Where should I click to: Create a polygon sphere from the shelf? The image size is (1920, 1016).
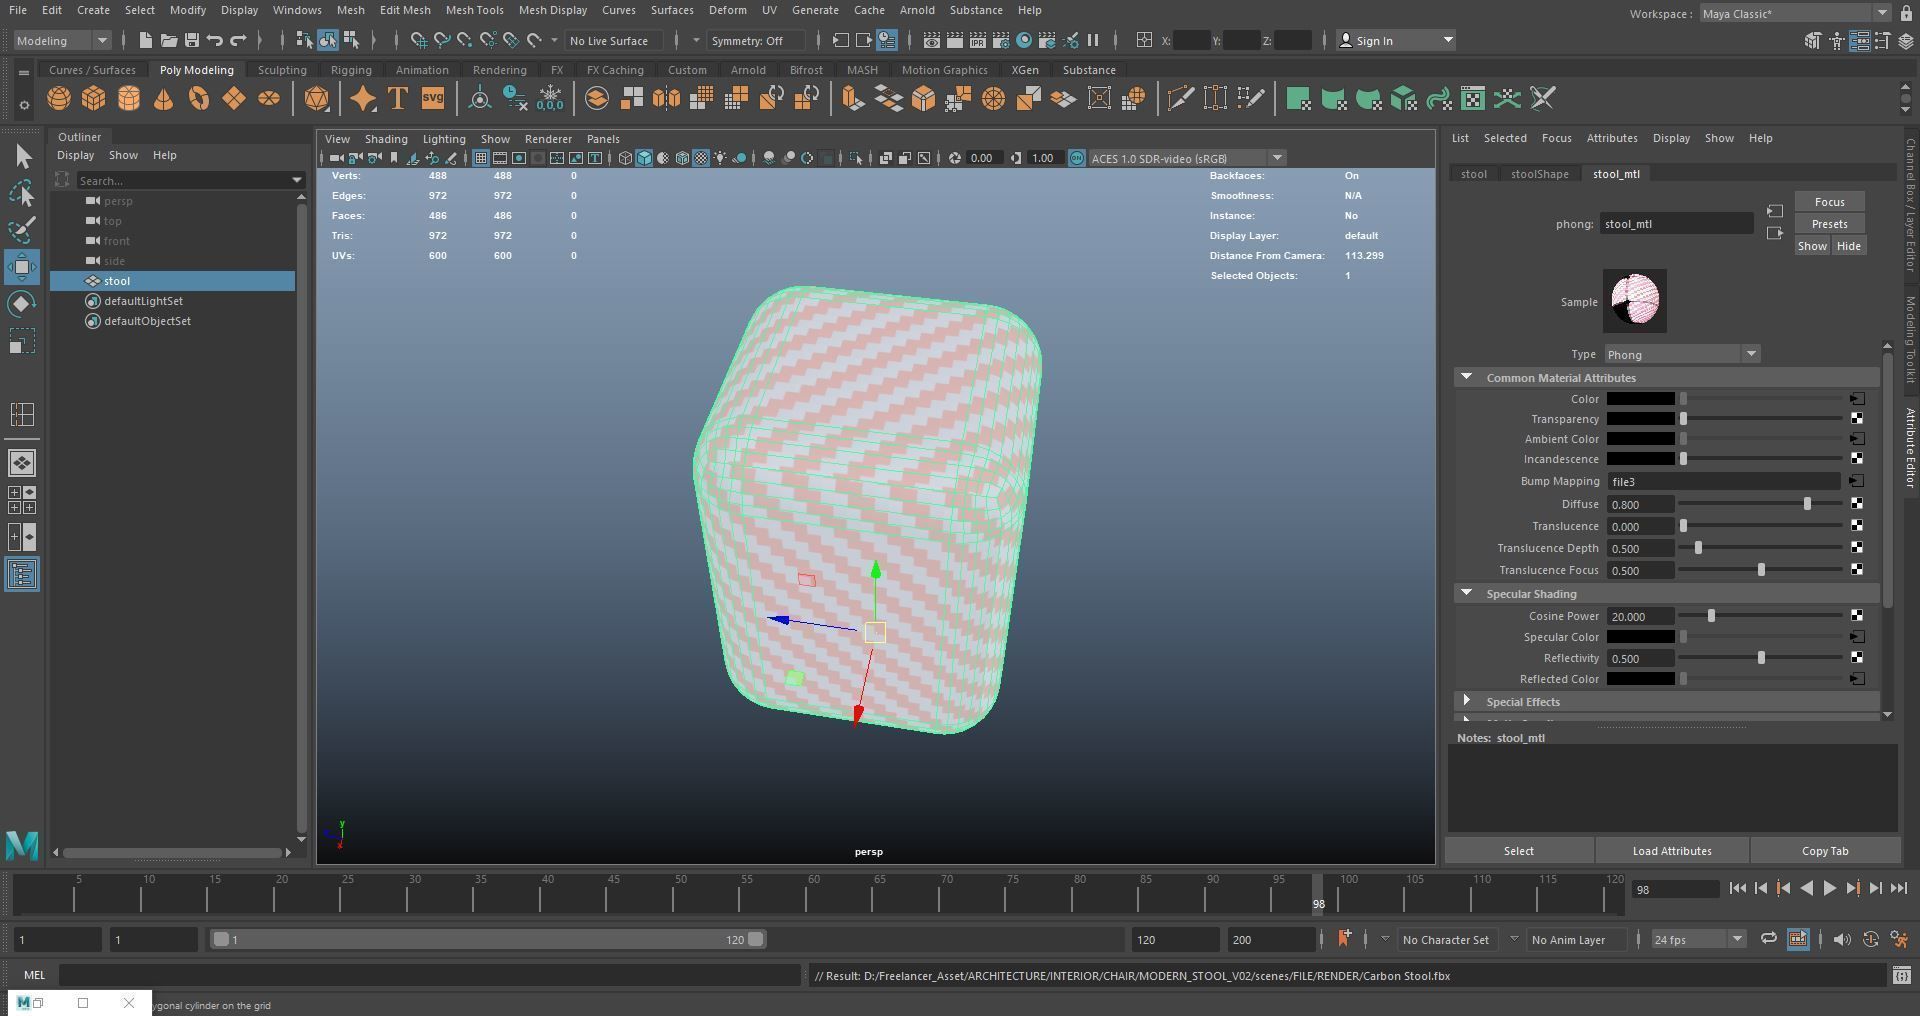pyautogui.click(x=59, y=98)
